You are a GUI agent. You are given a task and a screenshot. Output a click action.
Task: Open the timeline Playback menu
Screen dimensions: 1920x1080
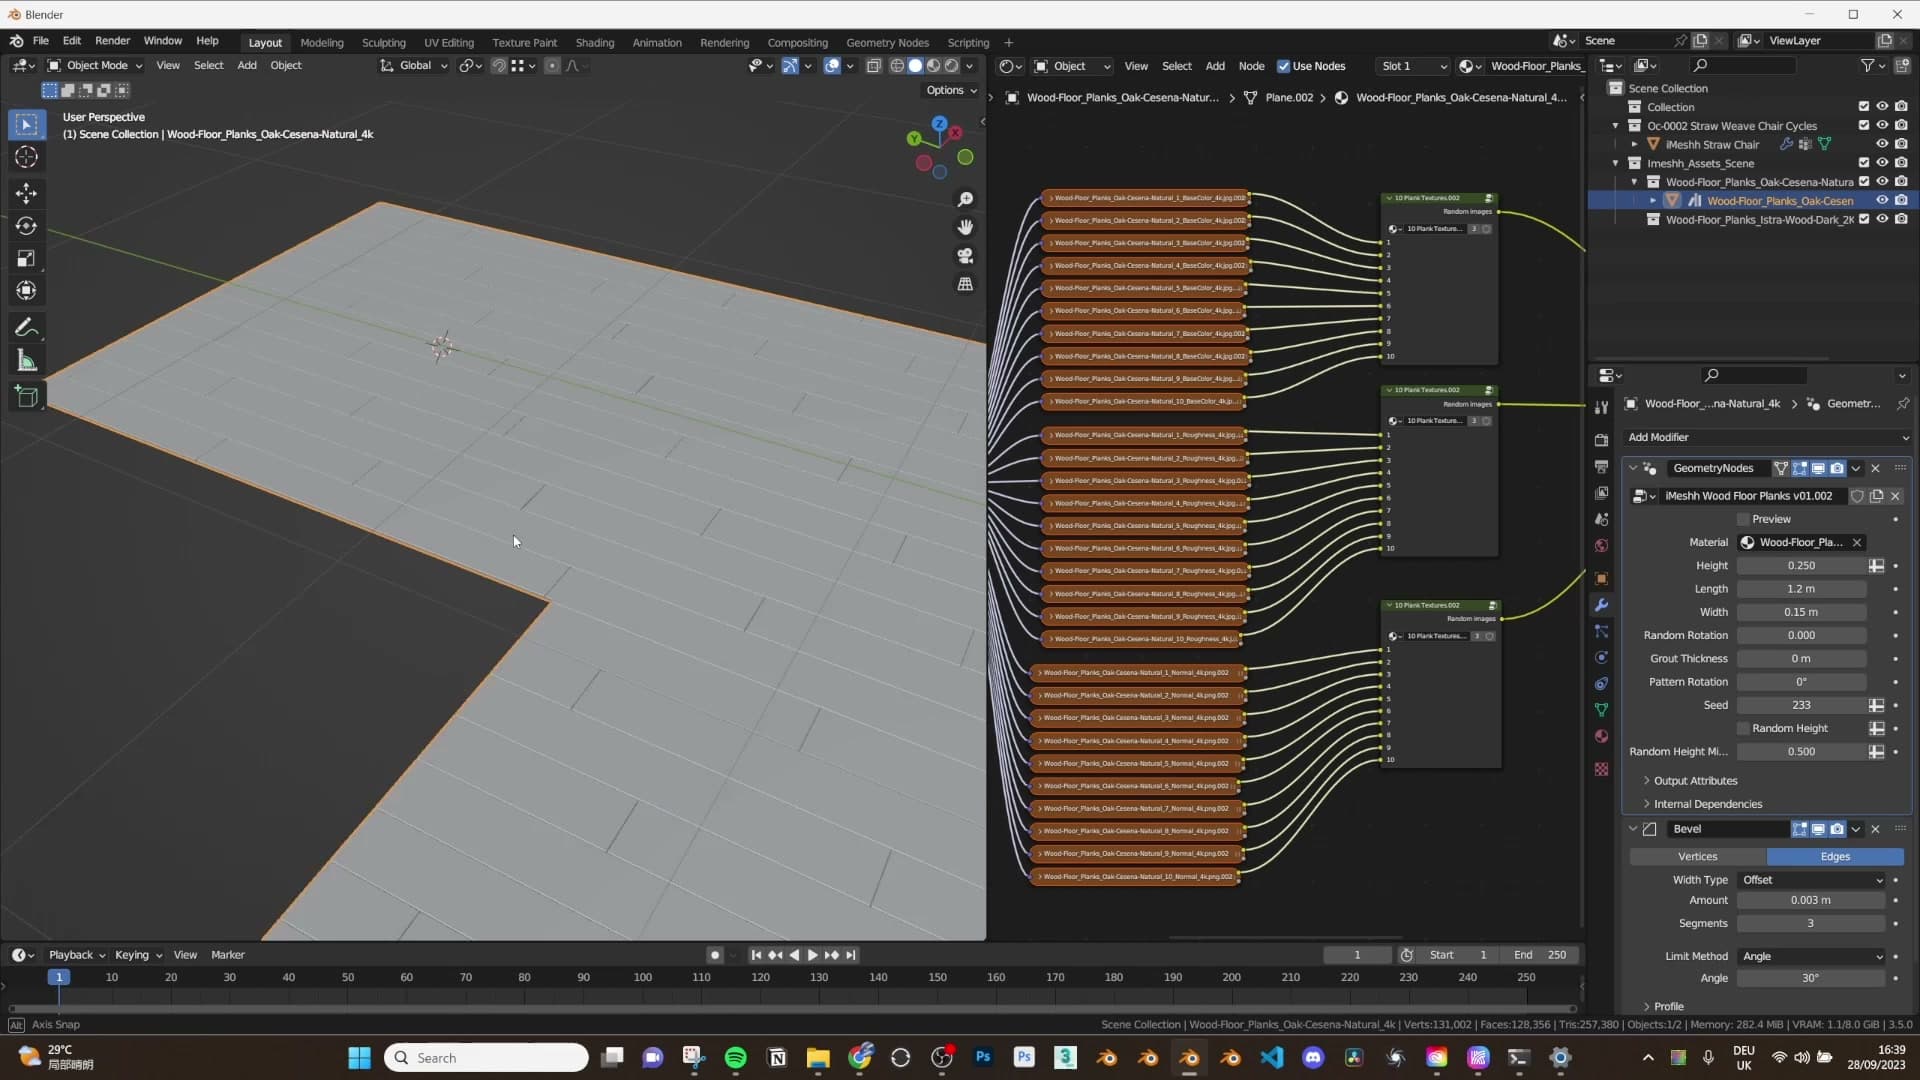[x=77, y=955]
